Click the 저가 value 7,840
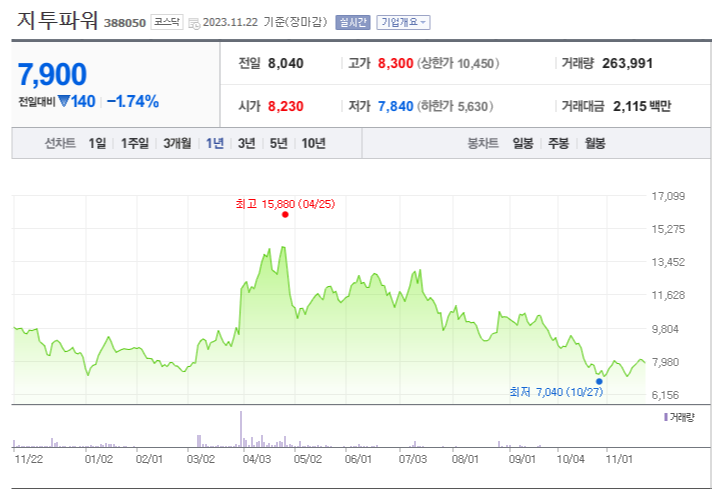 tap(396, 106)
